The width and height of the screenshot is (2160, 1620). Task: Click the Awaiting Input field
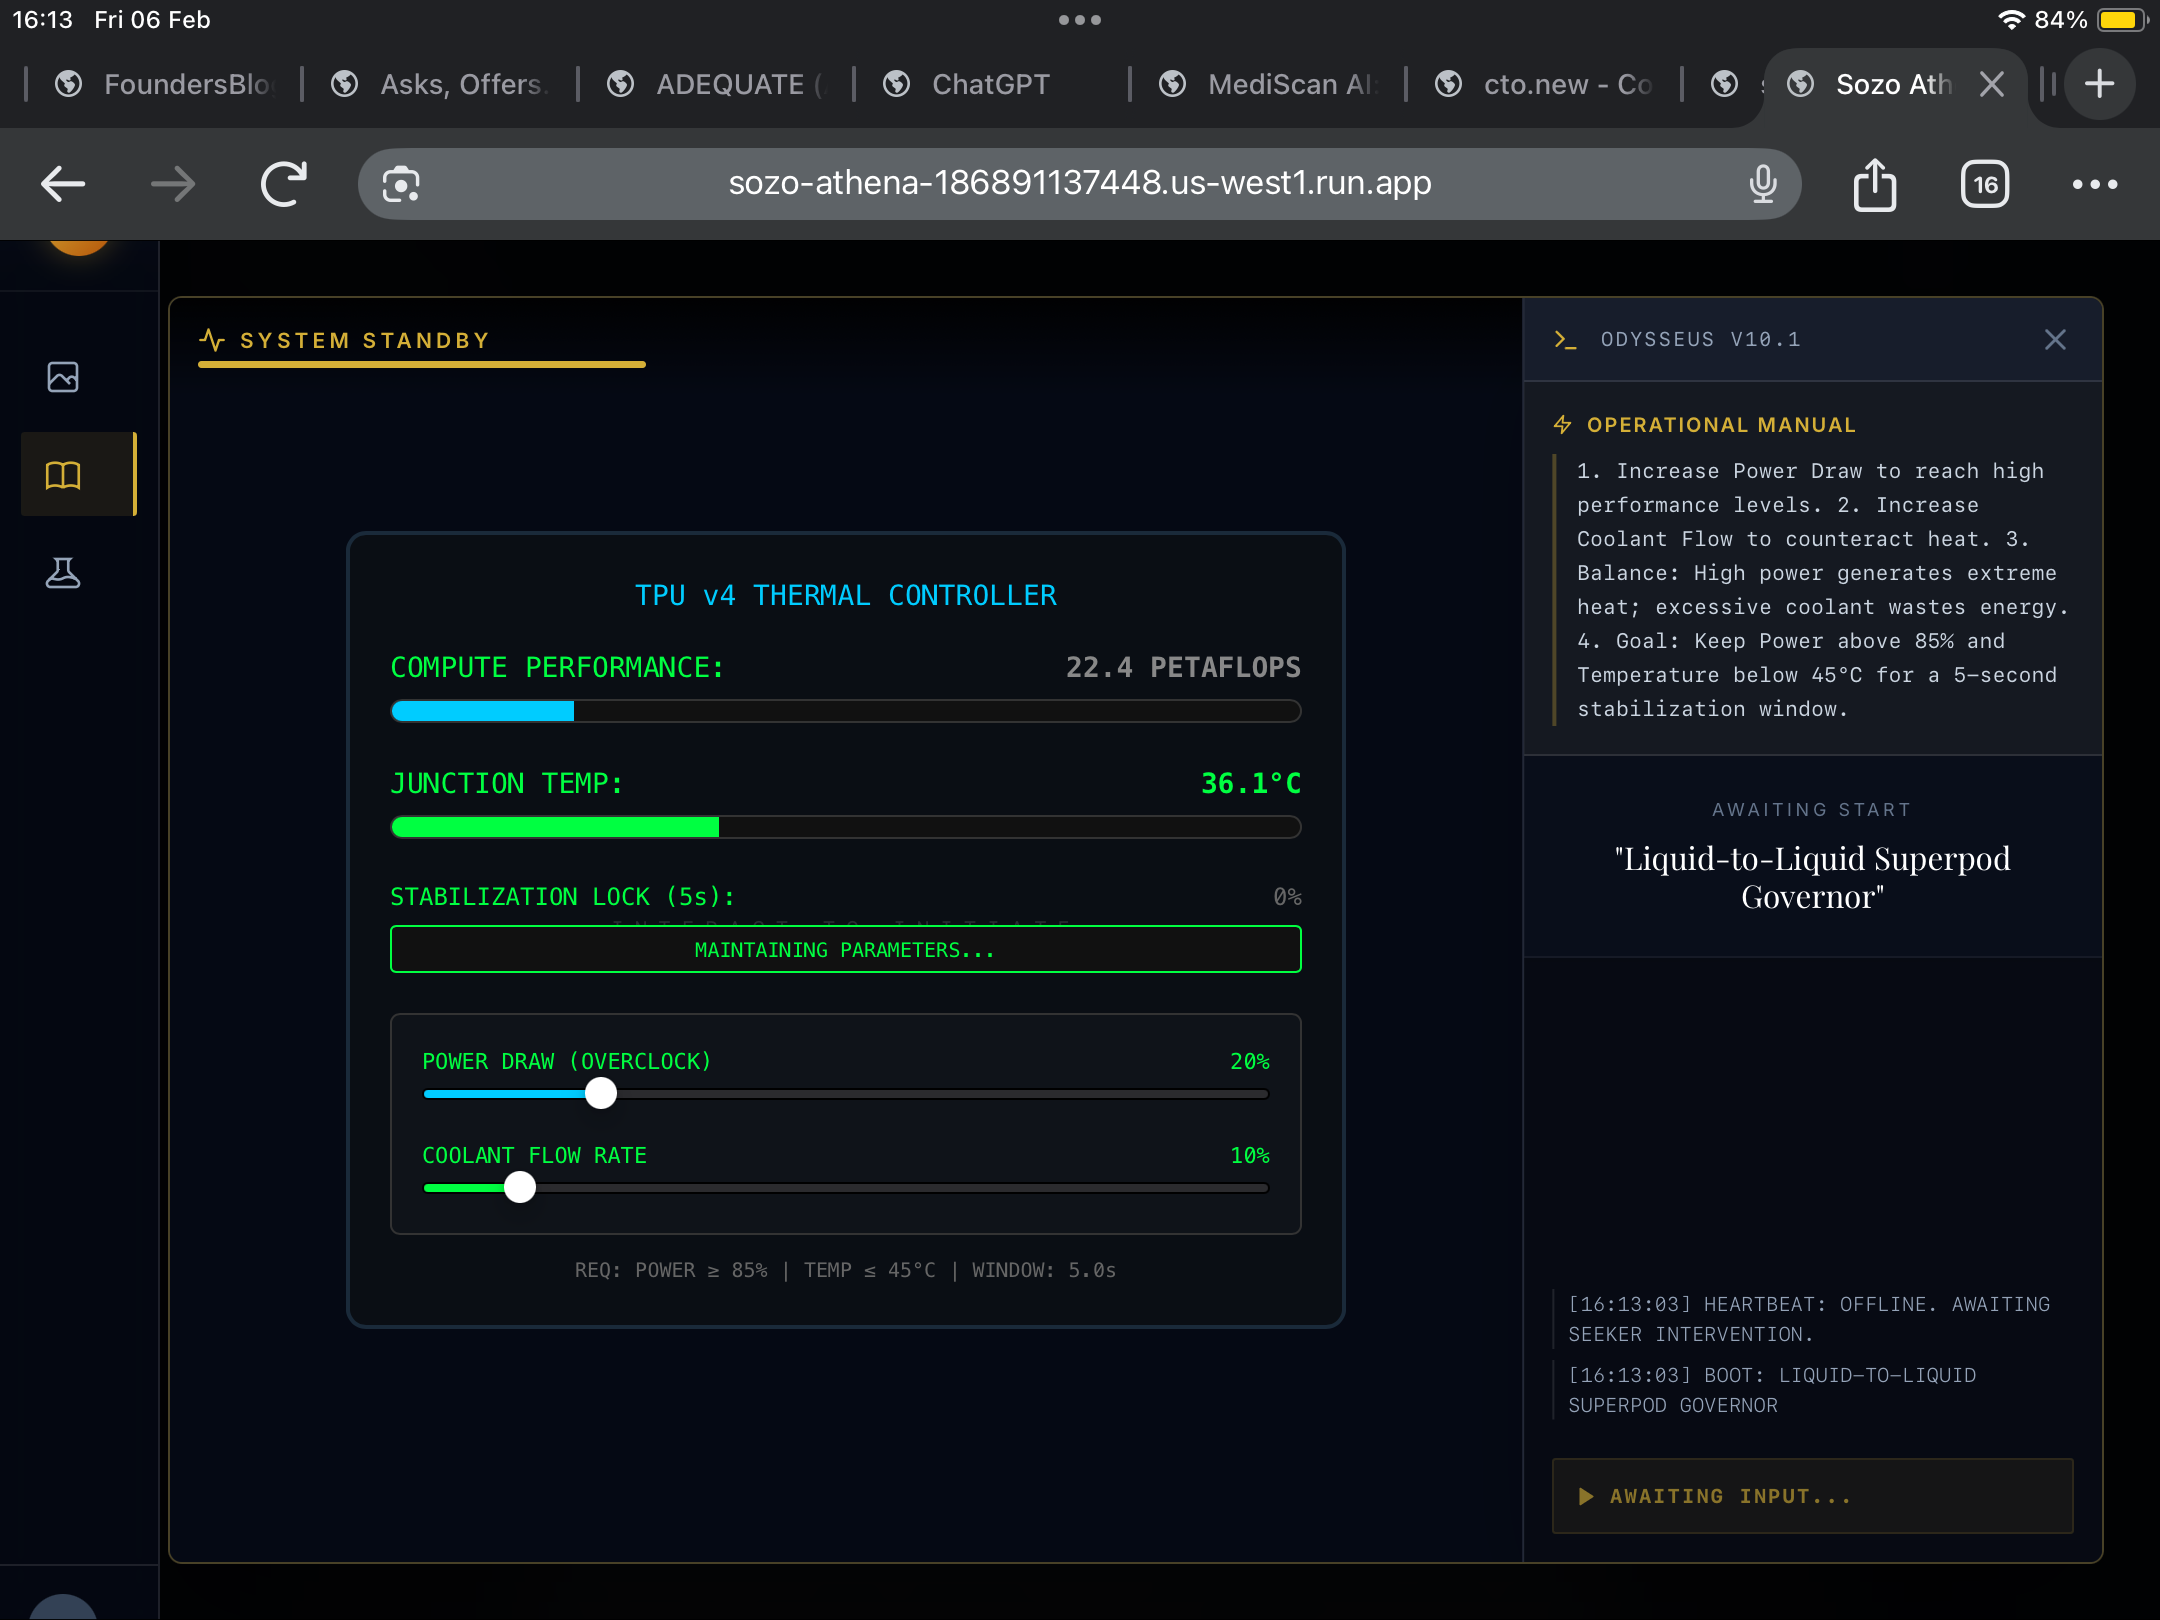[1812, 1496]
